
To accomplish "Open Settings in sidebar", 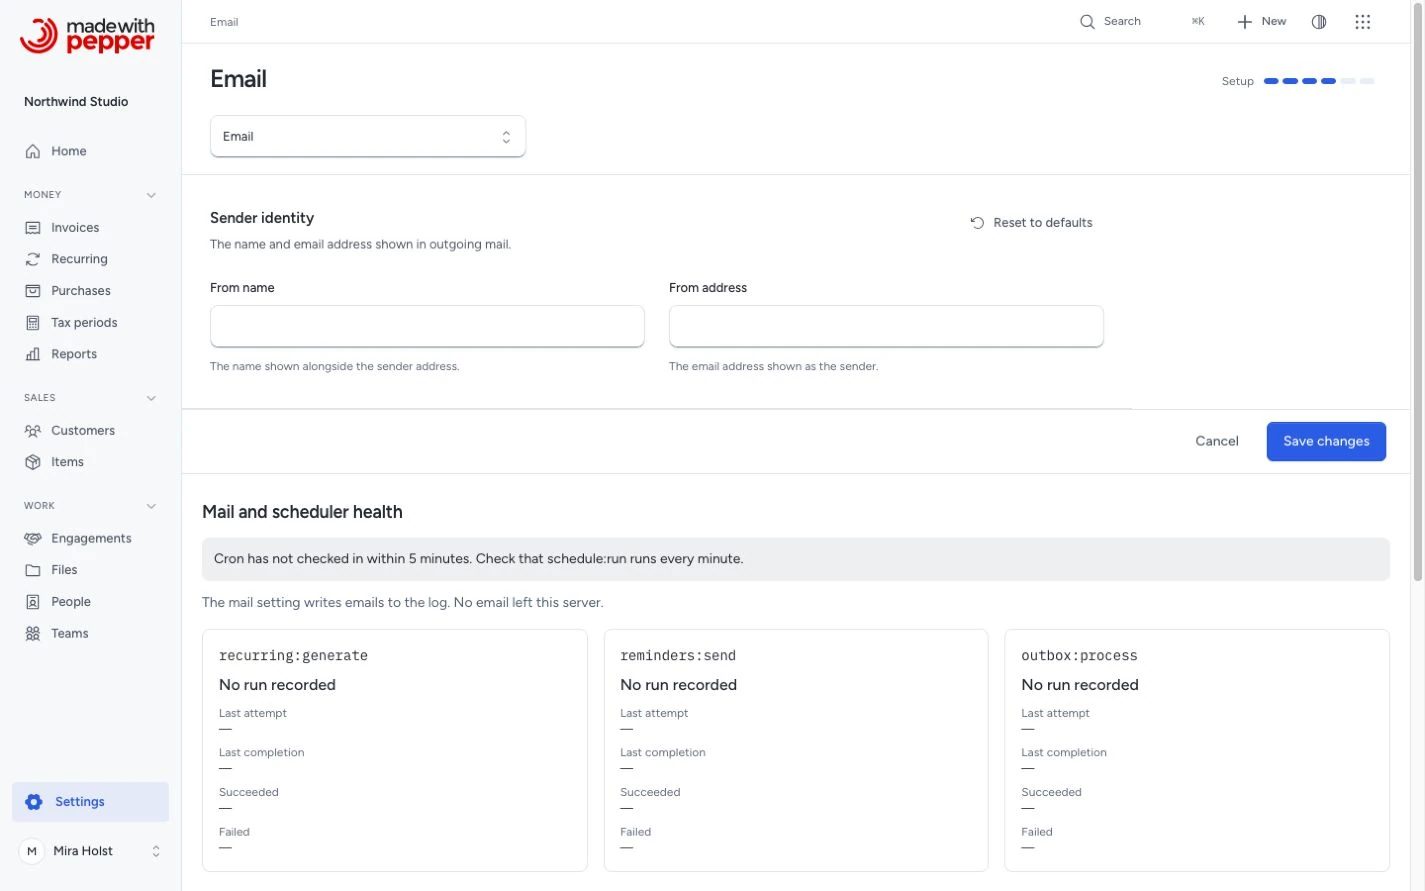I will [x=90, y=802].
